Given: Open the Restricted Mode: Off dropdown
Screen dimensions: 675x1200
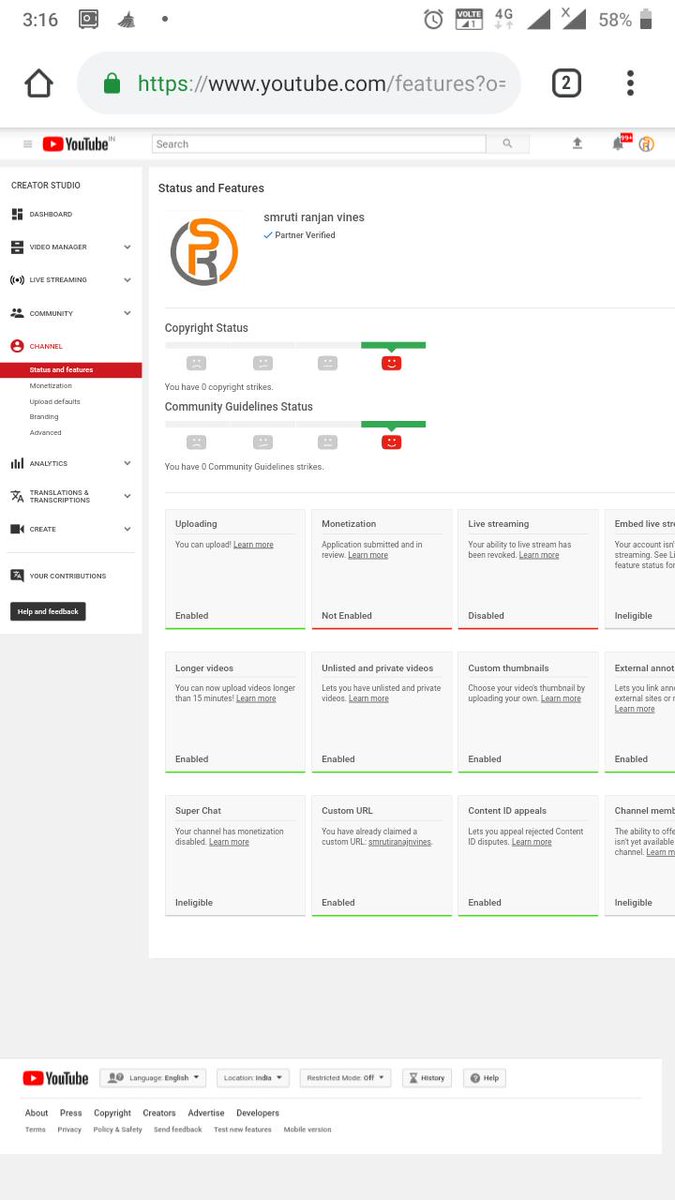Looking at the screenshot, I should pos(345,1078).
